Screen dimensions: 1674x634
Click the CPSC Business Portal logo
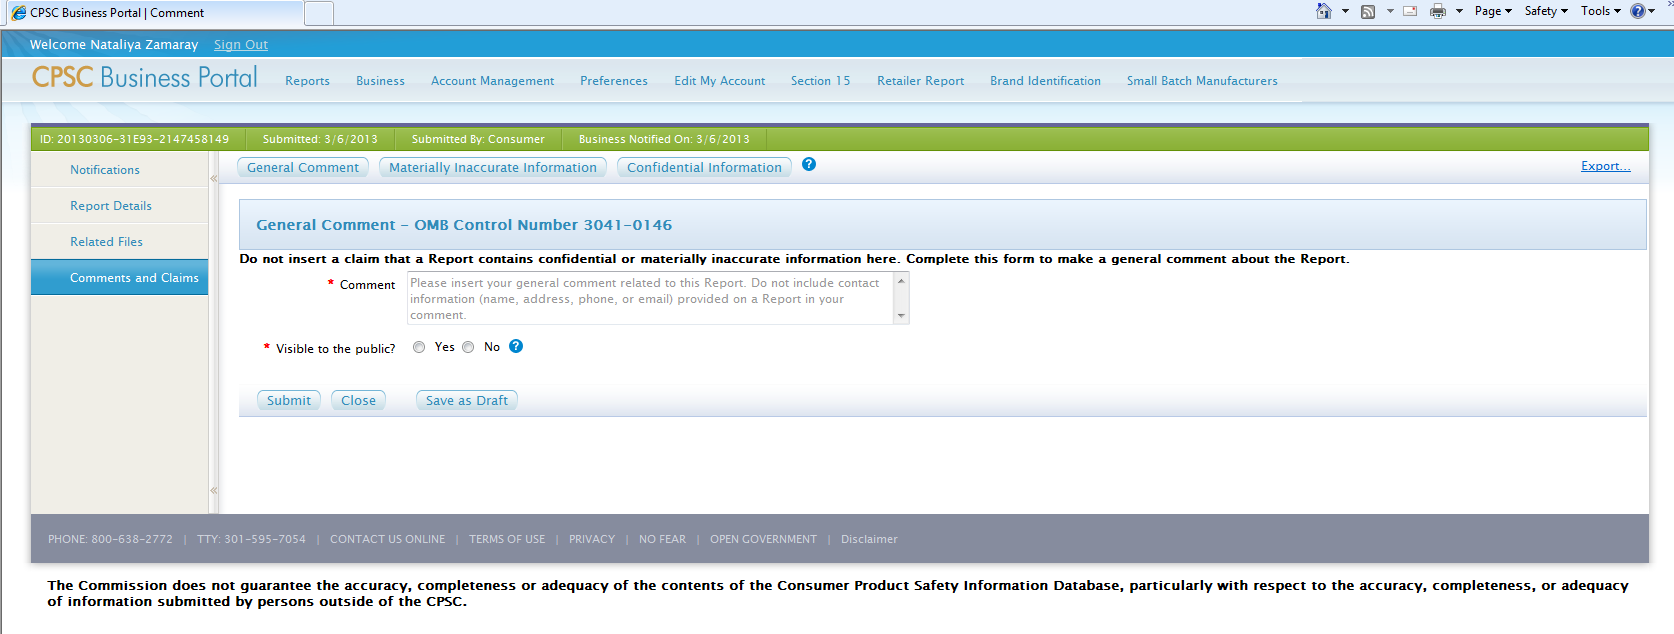pos(145,77)
